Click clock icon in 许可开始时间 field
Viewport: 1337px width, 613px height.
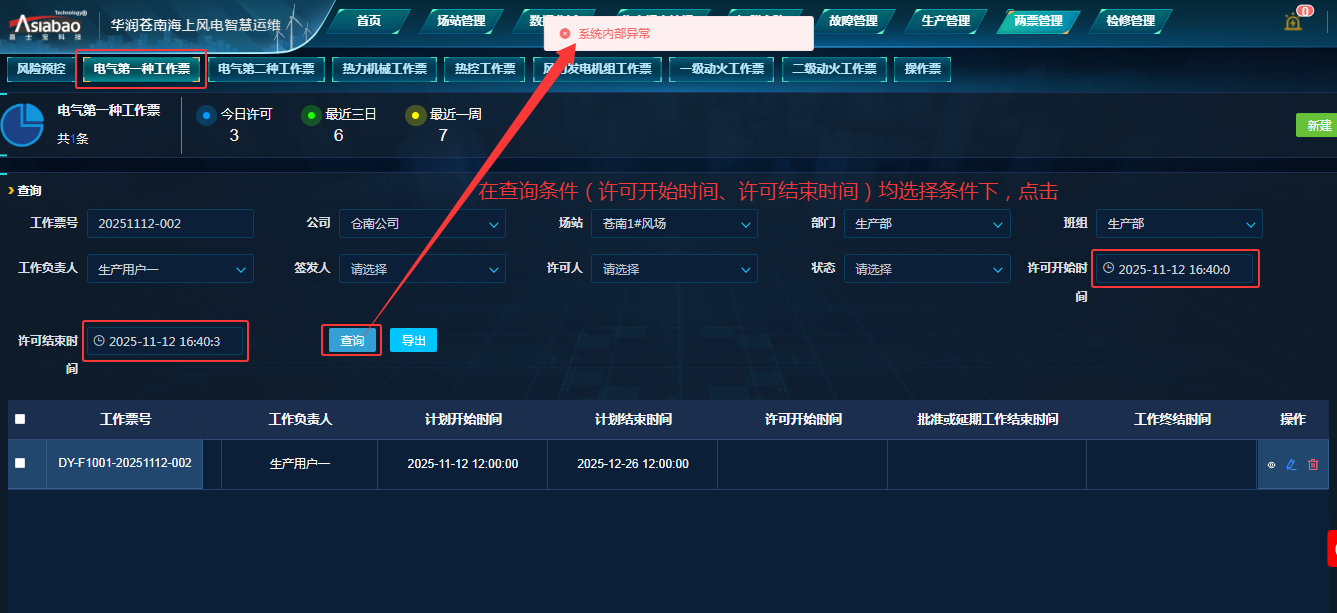pyautogui.click(x=1108, y=268)
